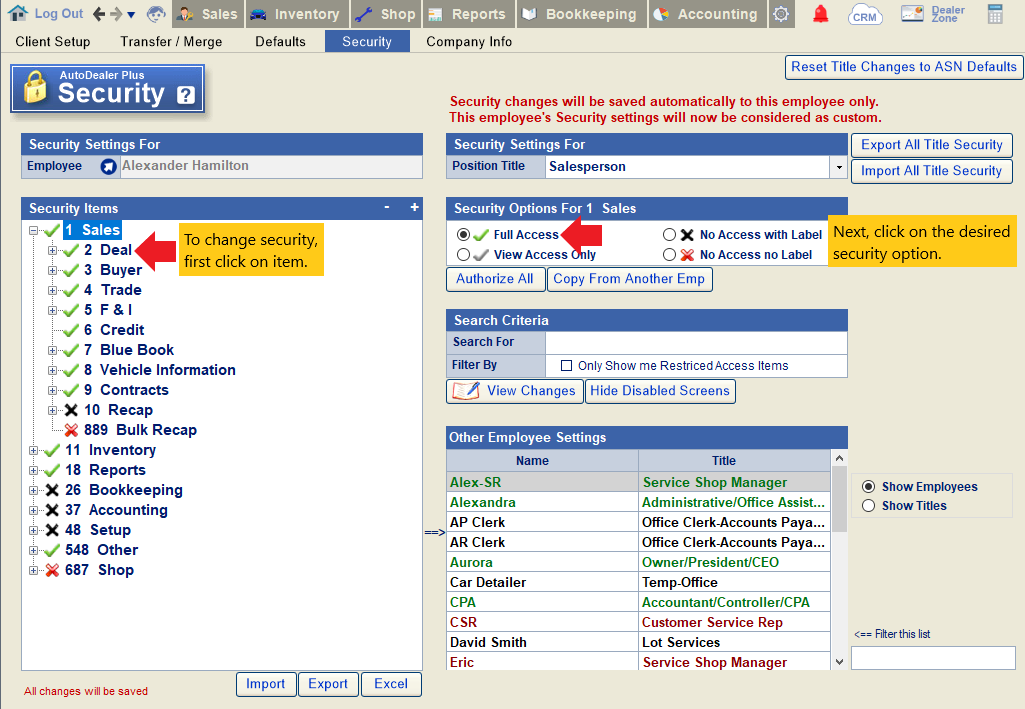Click the black X icon beside Recap

pyautogui.click(x=71, y=410)
